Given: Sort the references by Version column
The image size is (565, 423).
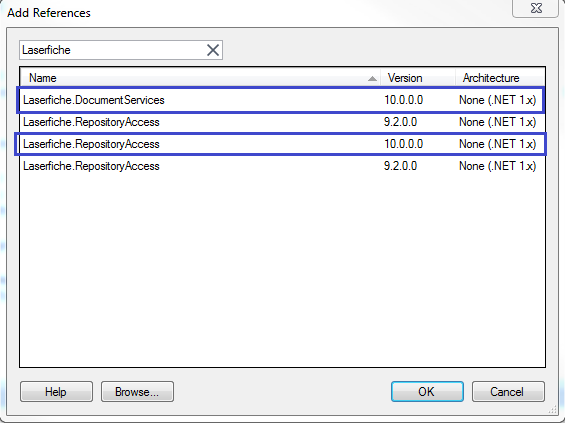Looking at the screenshot, I should coord(417,78).
